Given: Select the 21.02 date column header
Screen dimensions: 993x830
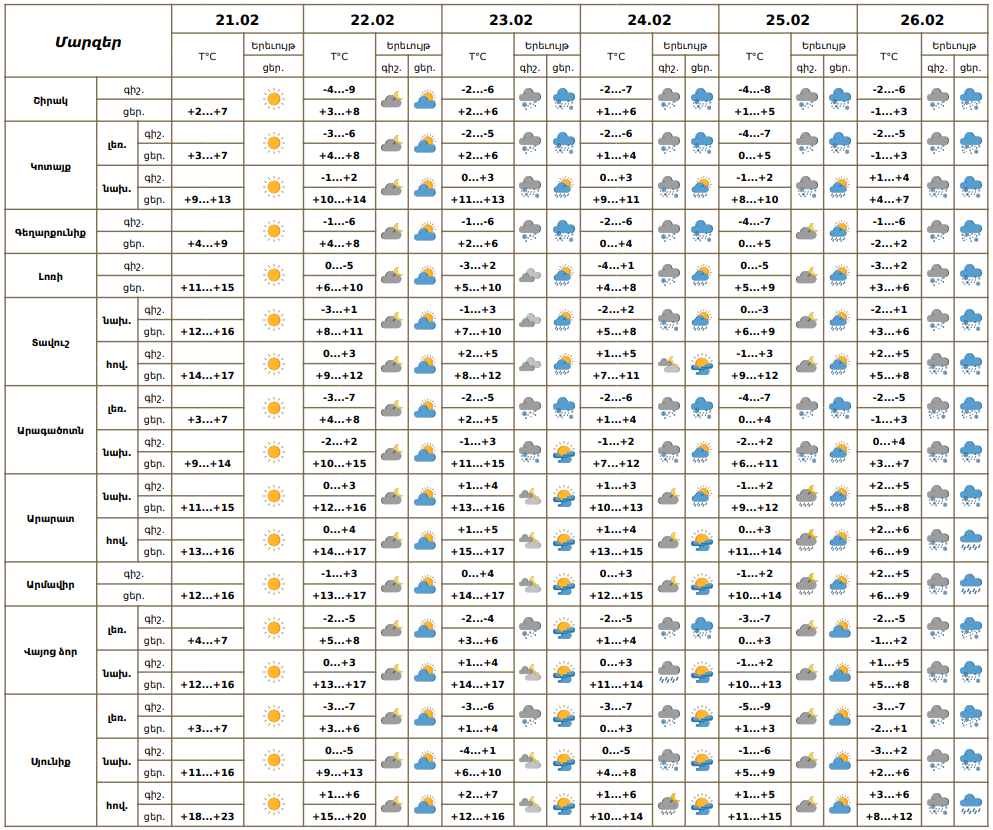Looking at the screenshot, I should pos(237,20).
